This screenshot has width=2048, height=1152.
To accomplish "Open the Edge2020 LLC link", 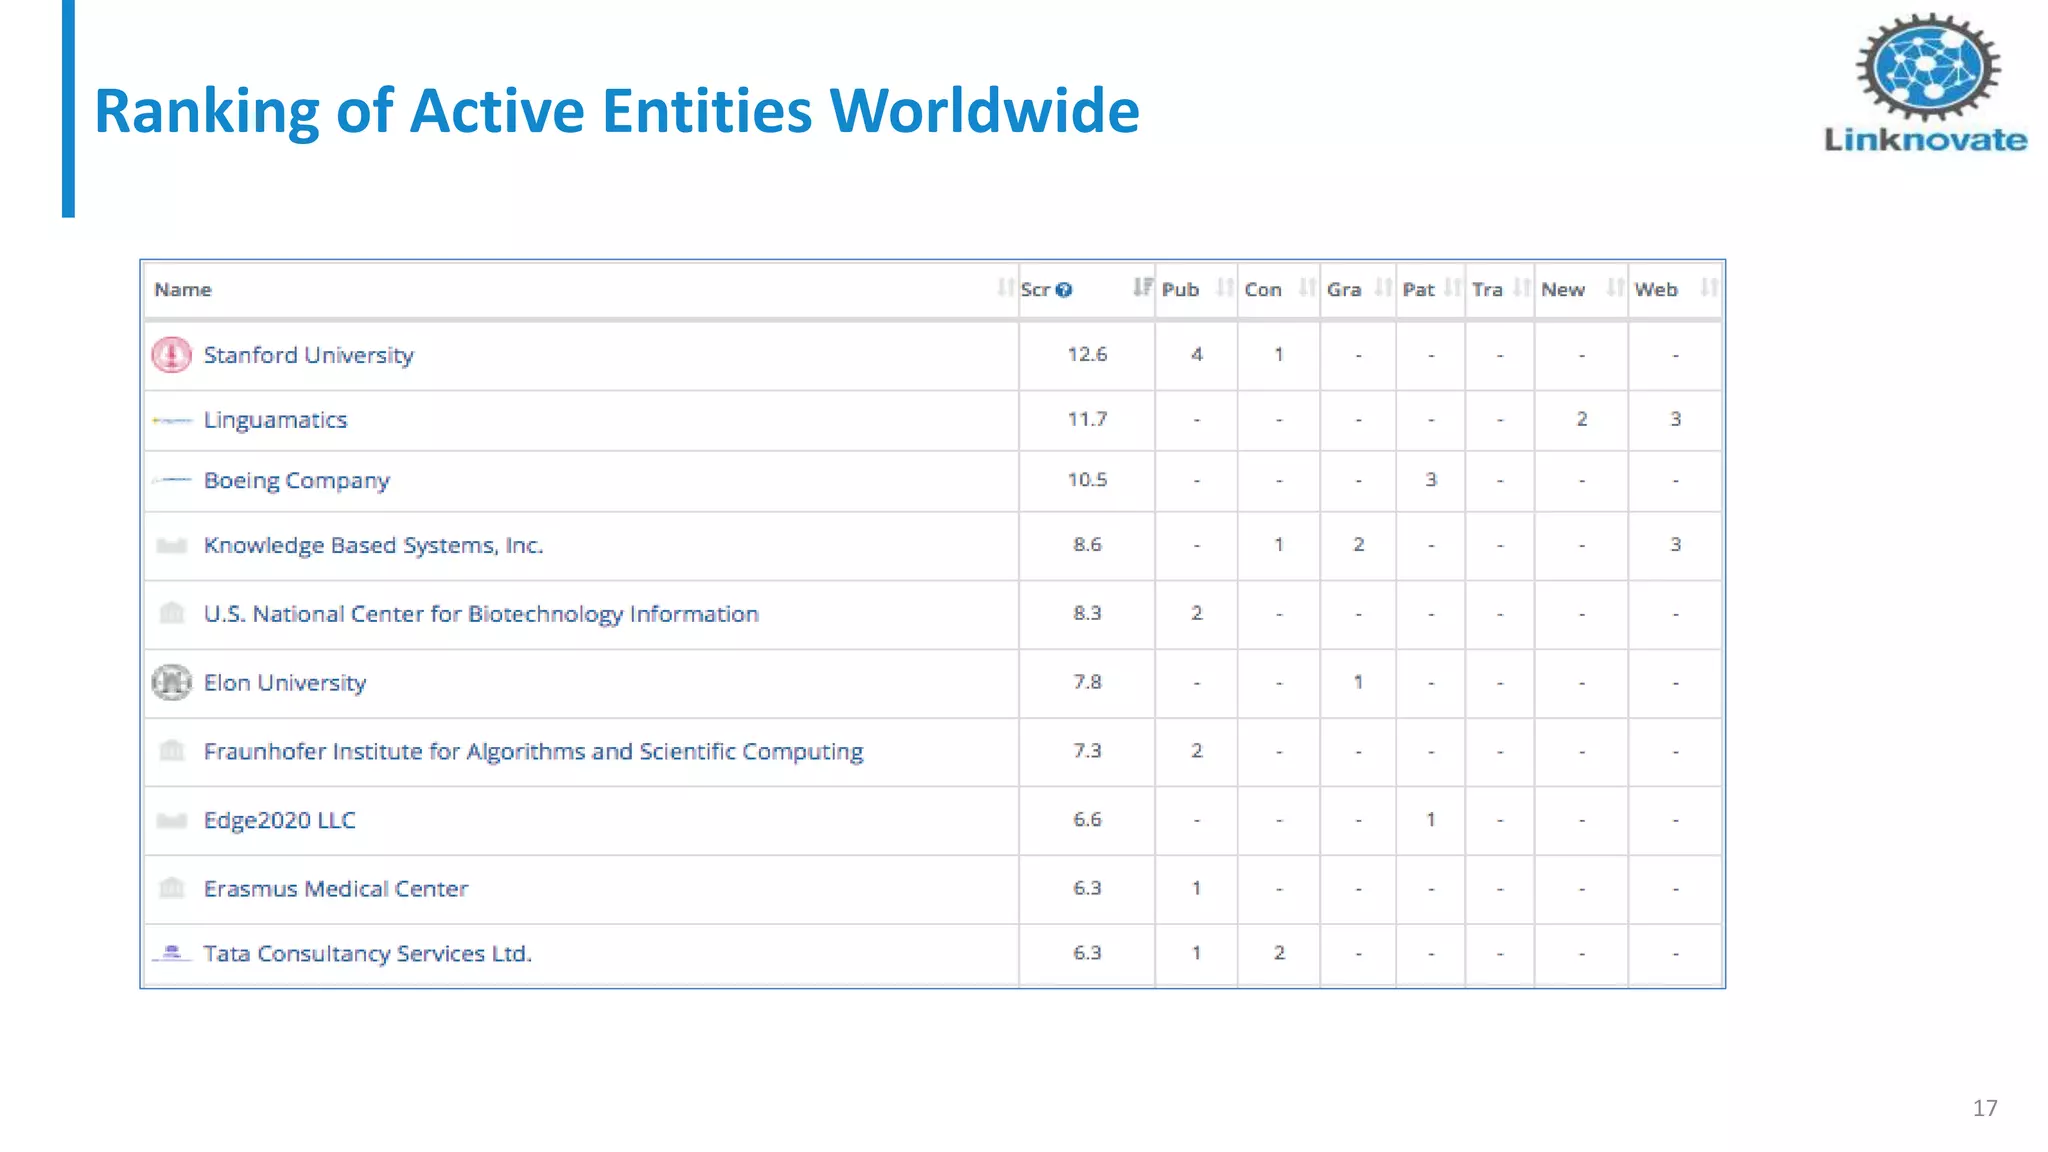I will click(279, 820).
